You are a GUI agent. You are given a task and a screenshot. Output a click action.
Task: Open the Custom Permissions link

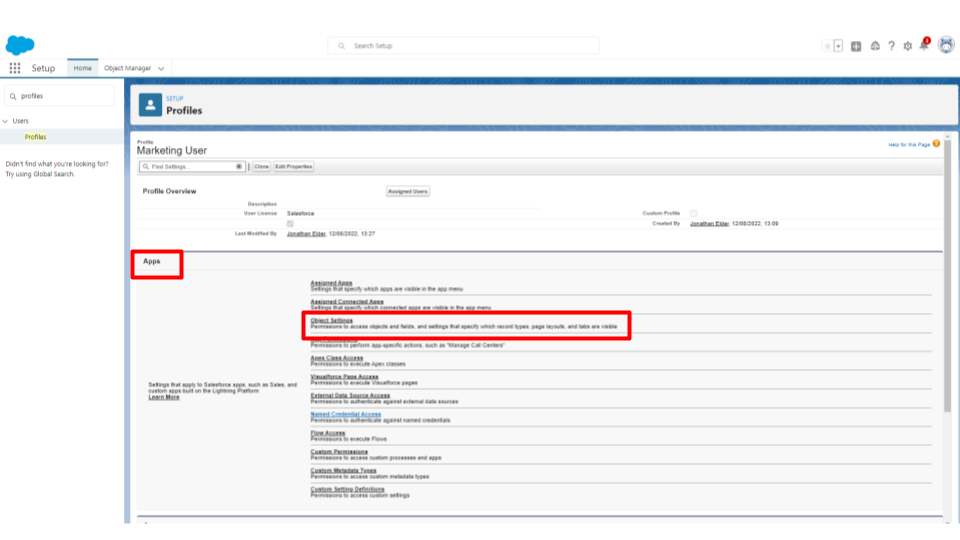(x=339, y=451)
